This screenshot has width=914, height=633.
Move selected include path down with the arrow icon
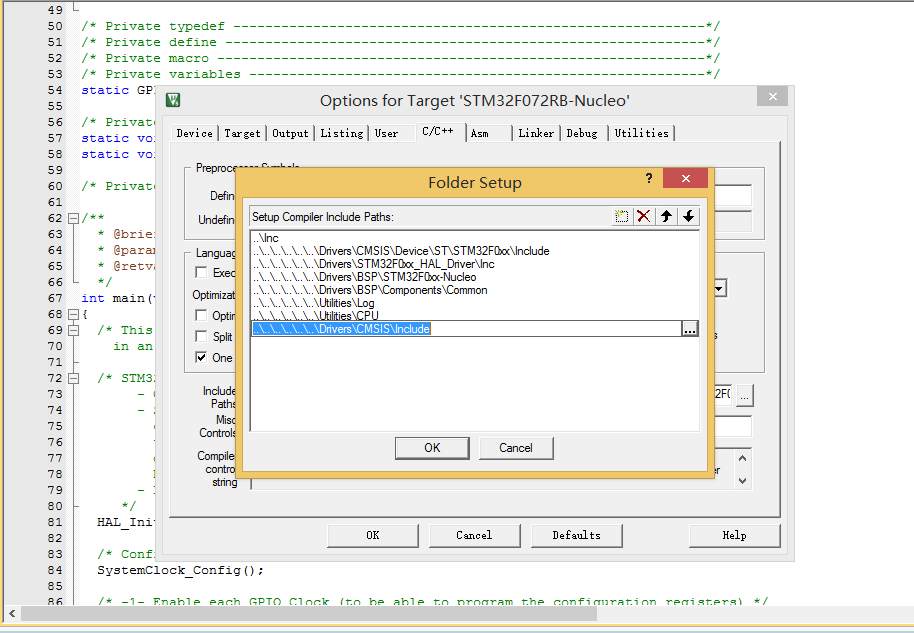tap(688, 217)
